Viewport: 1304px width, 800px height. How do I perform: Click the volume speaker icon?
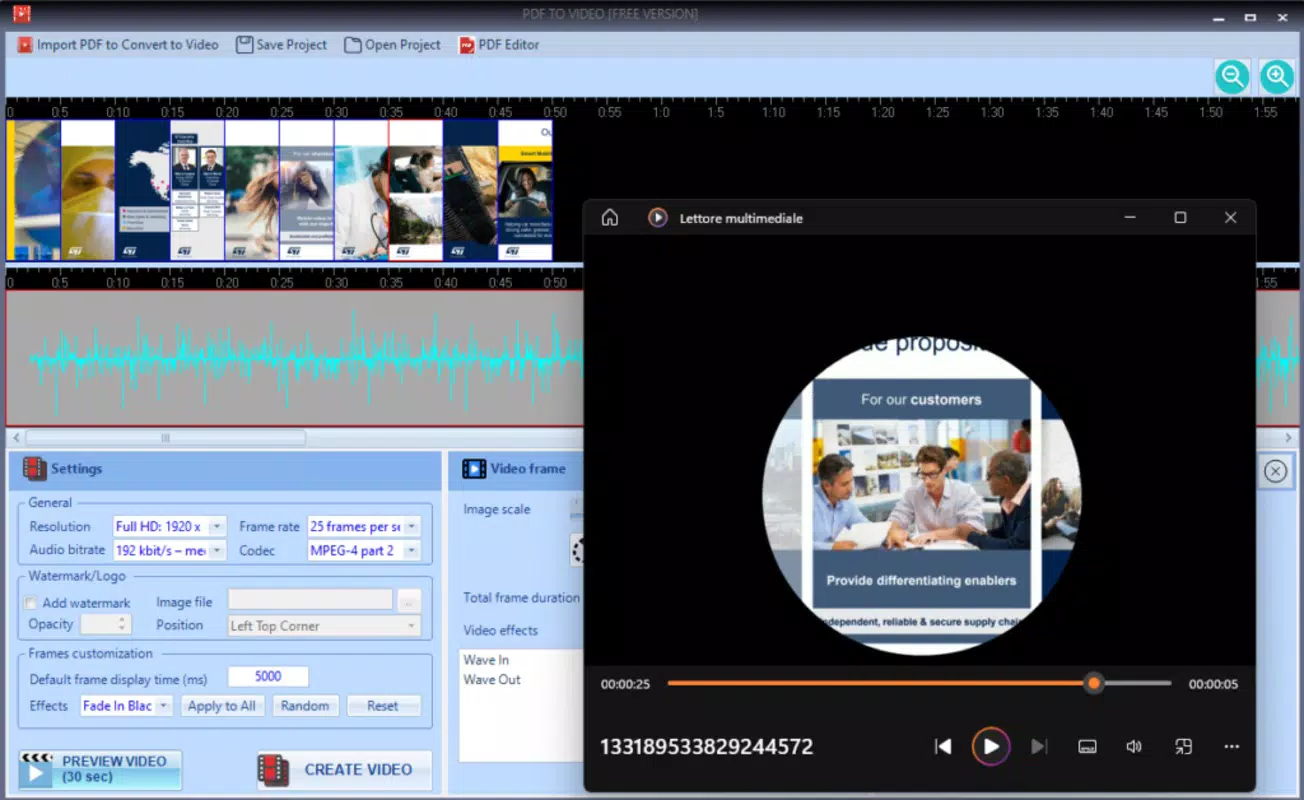coord(1134,746)
